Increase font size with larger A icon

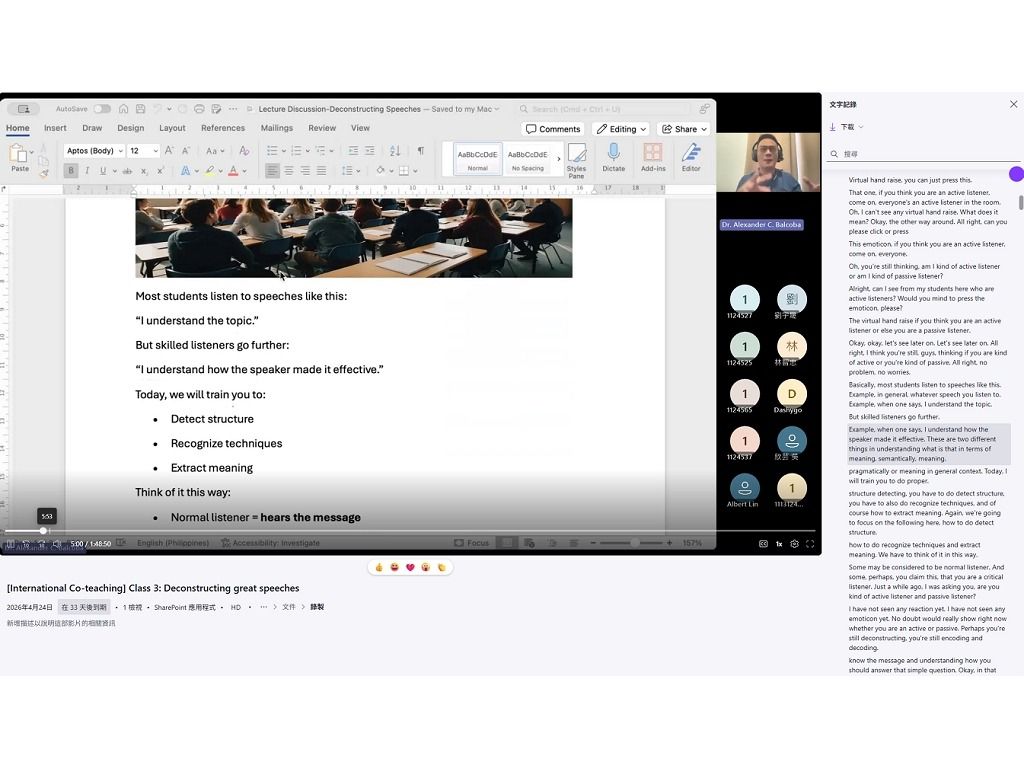169,151
